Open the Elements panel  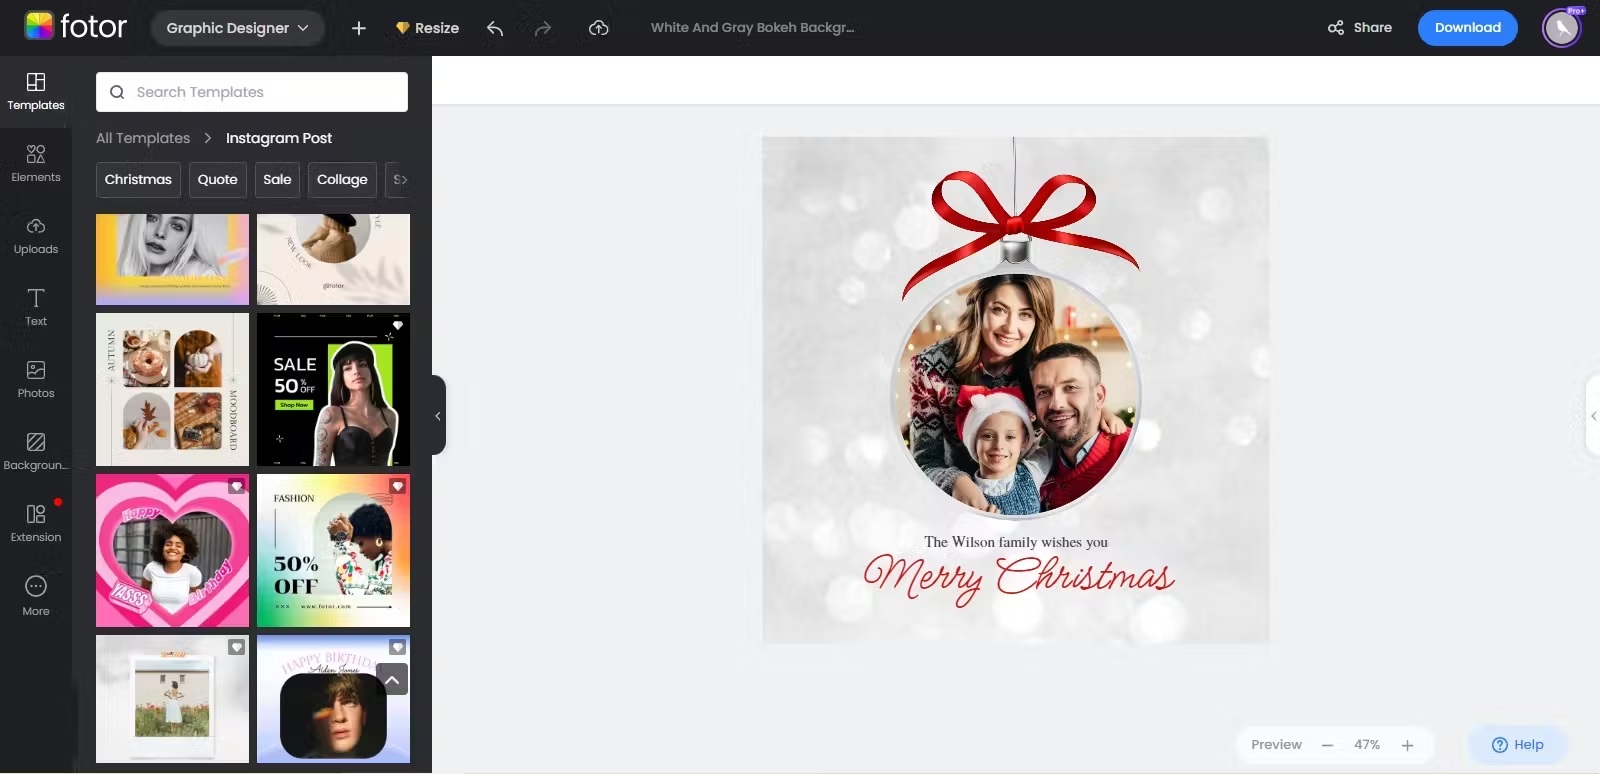coord(36,164)
